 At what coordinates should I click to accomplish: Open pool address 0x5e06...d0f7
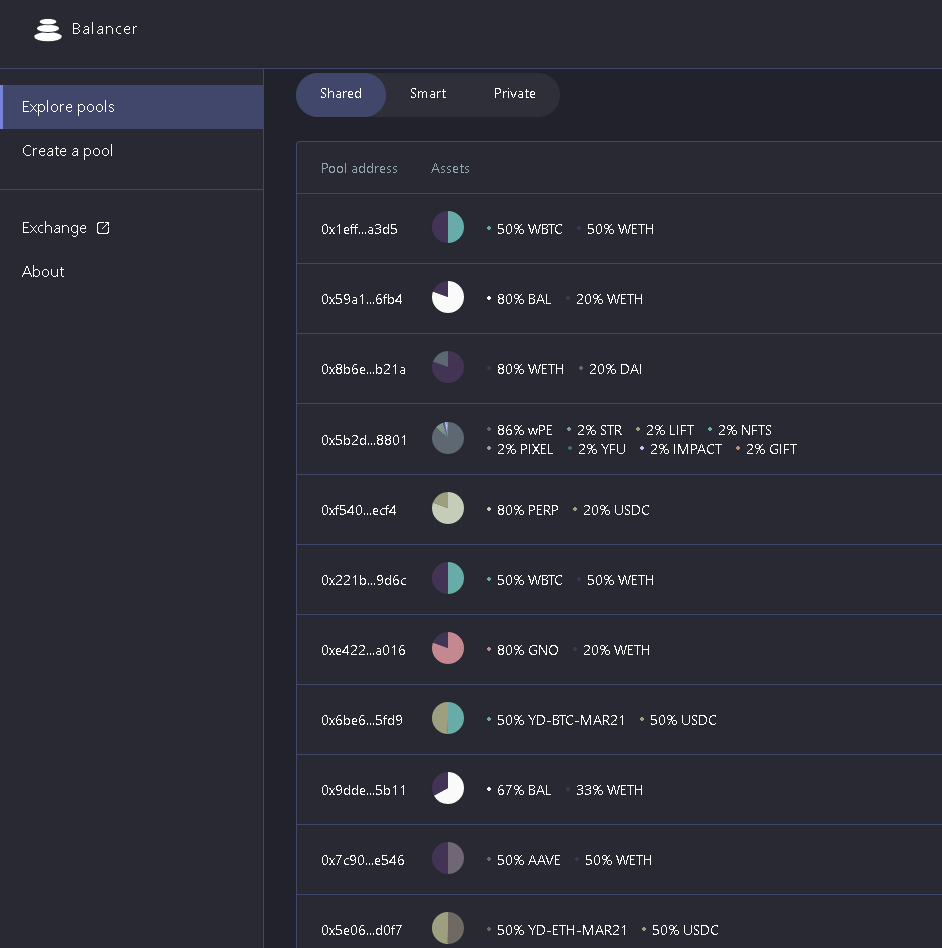tap(362, 931)
